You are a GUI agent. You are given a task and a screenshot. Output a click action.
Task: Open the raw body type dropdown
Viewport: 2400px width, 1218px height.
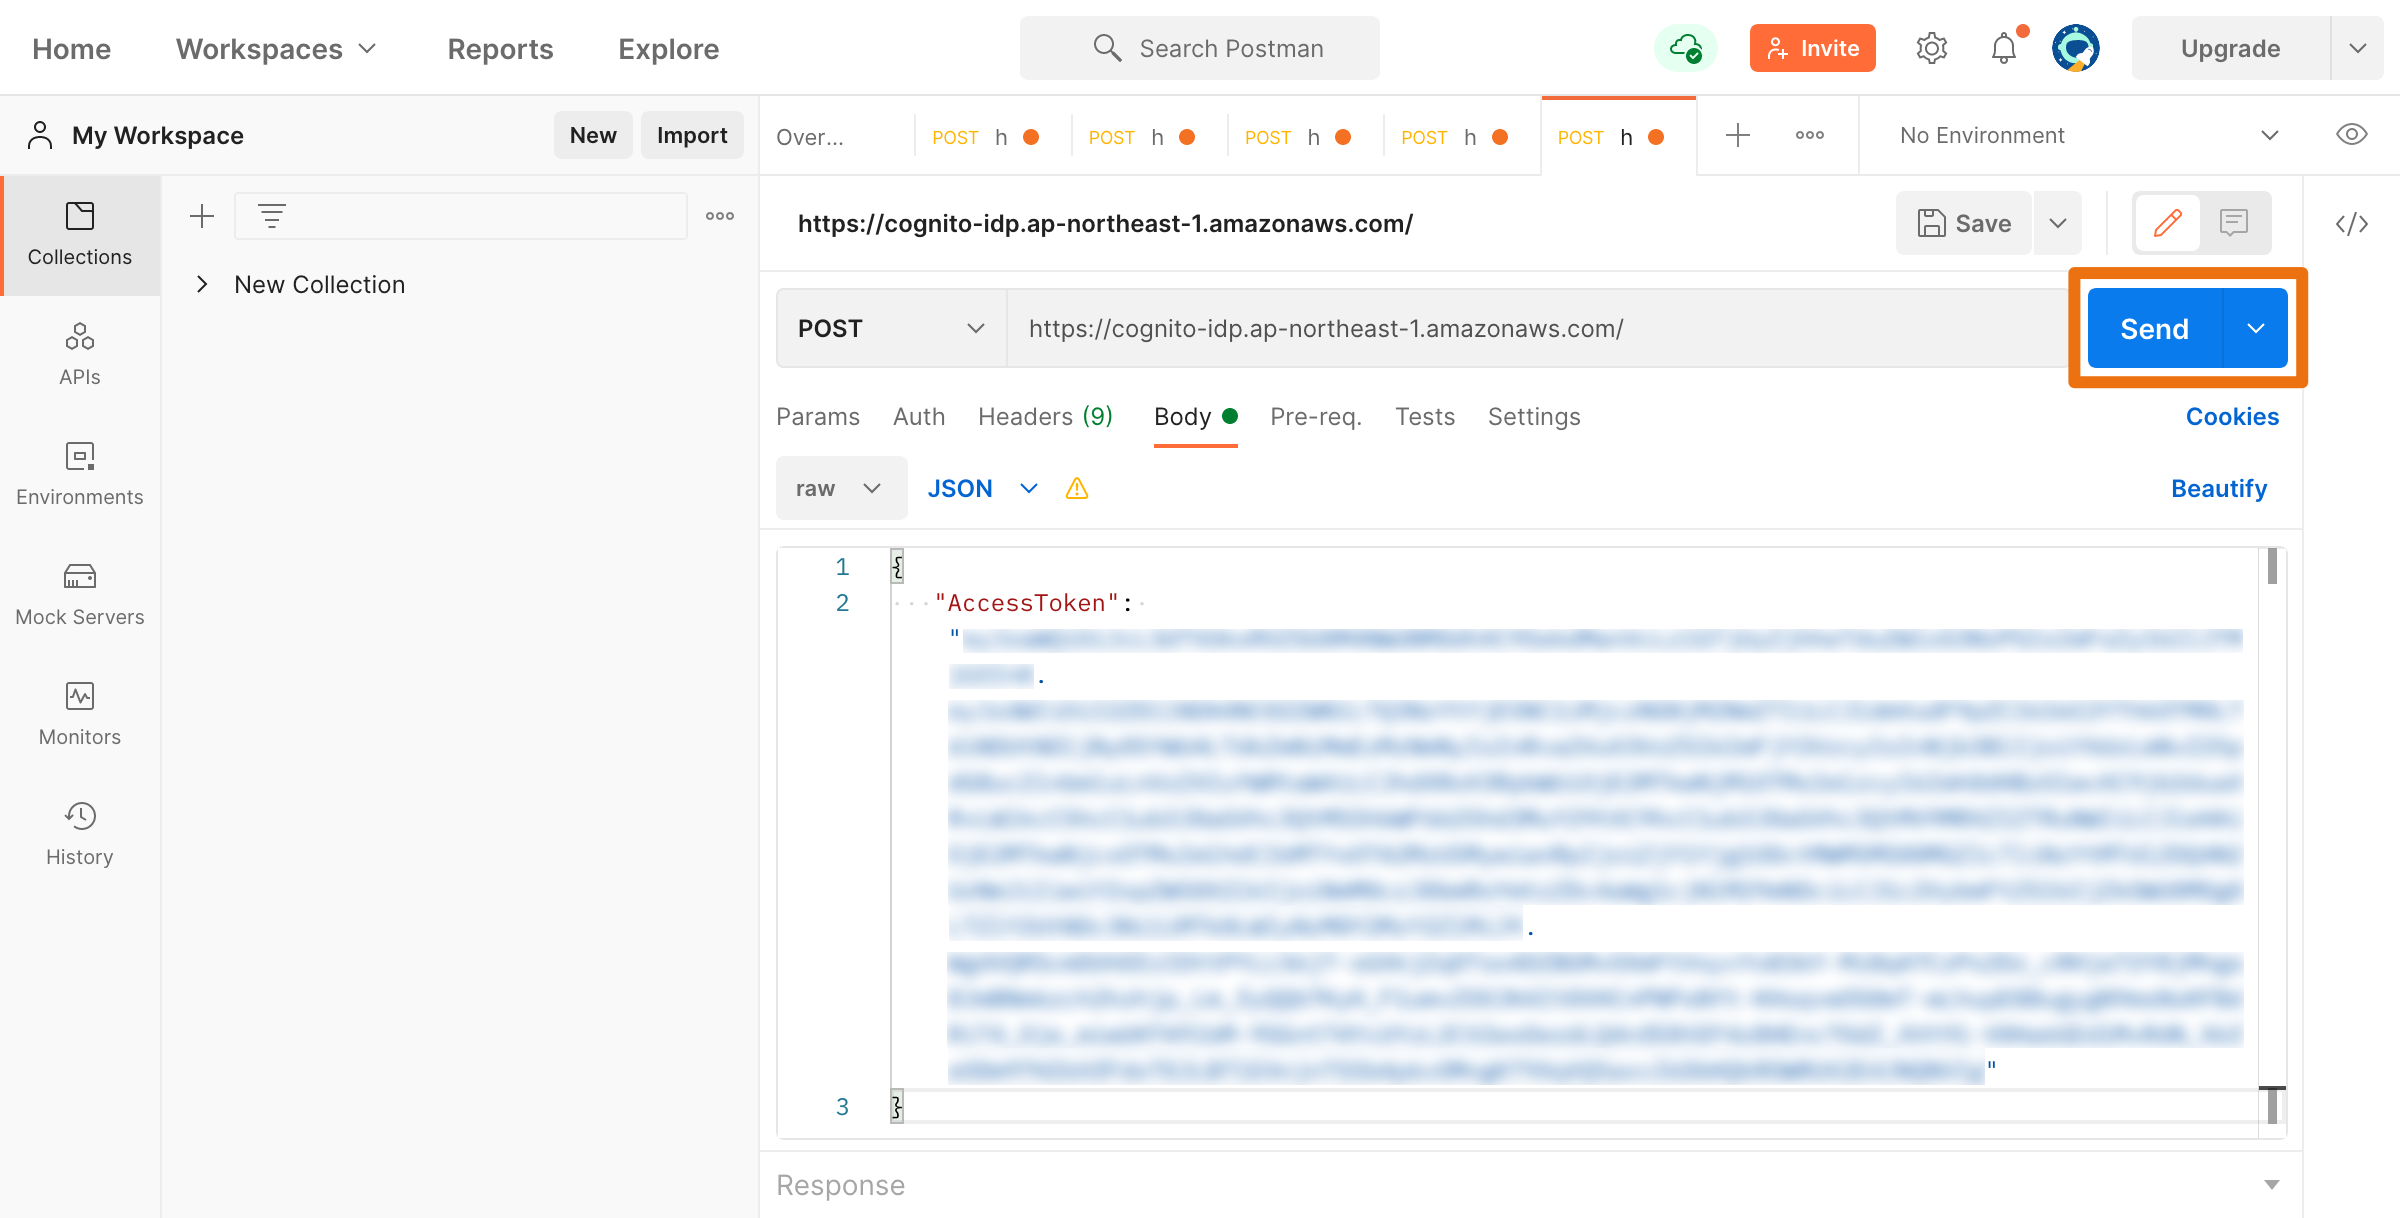(x=842, y=488)
